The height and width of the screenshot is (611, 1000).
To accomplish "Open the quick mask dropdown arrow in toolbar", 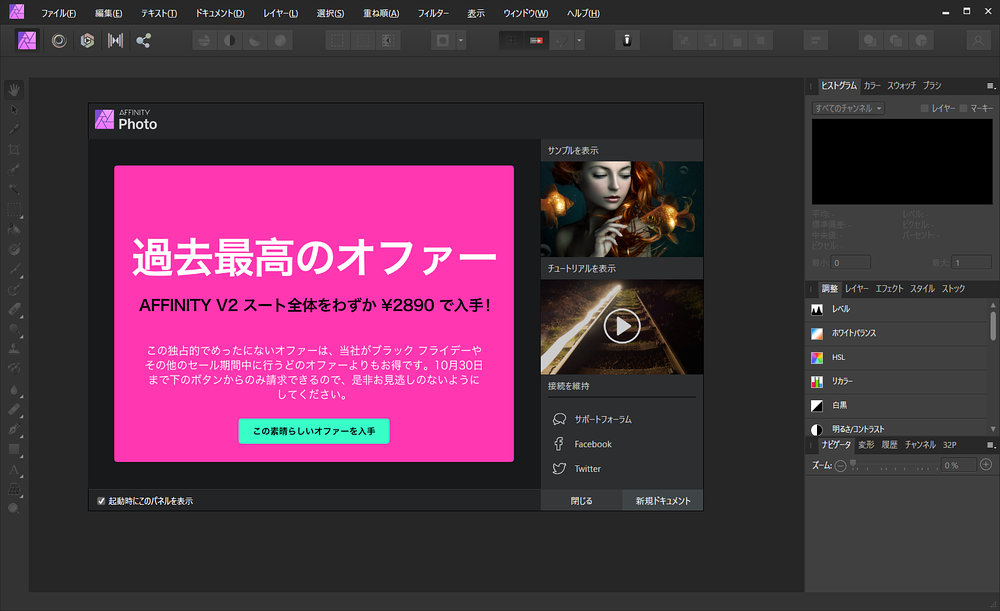I will click(x=461, y=41).
